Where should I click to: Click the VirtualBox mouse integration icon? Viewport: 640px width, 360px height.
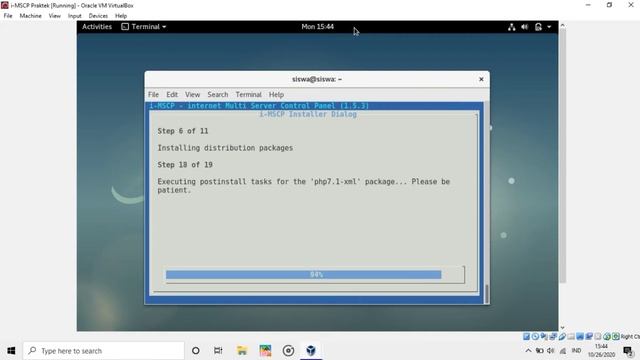click(607, 336)
